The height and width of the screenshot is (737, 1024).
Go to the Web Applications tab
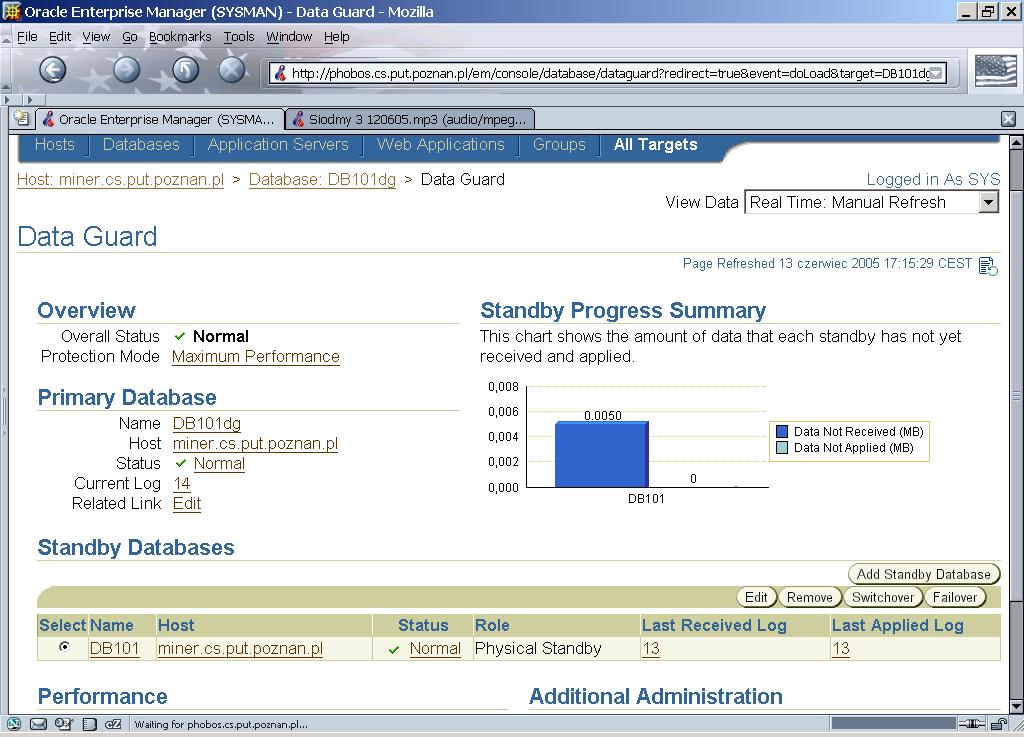coord(441,144)
